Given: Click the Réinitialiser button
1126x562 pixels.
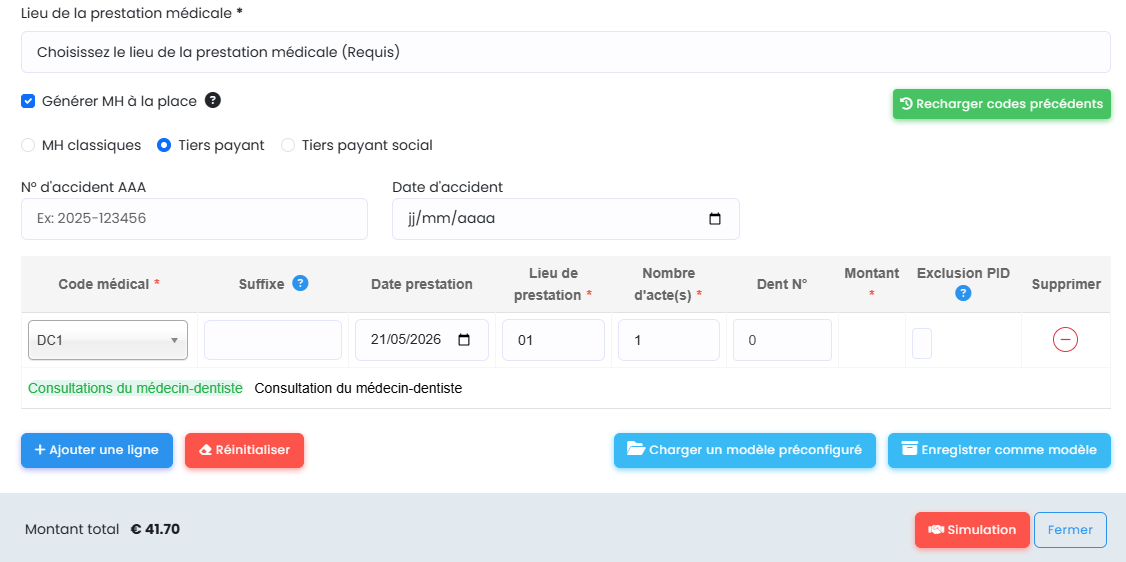Looking at the screenshot, I should click(244, 451).
